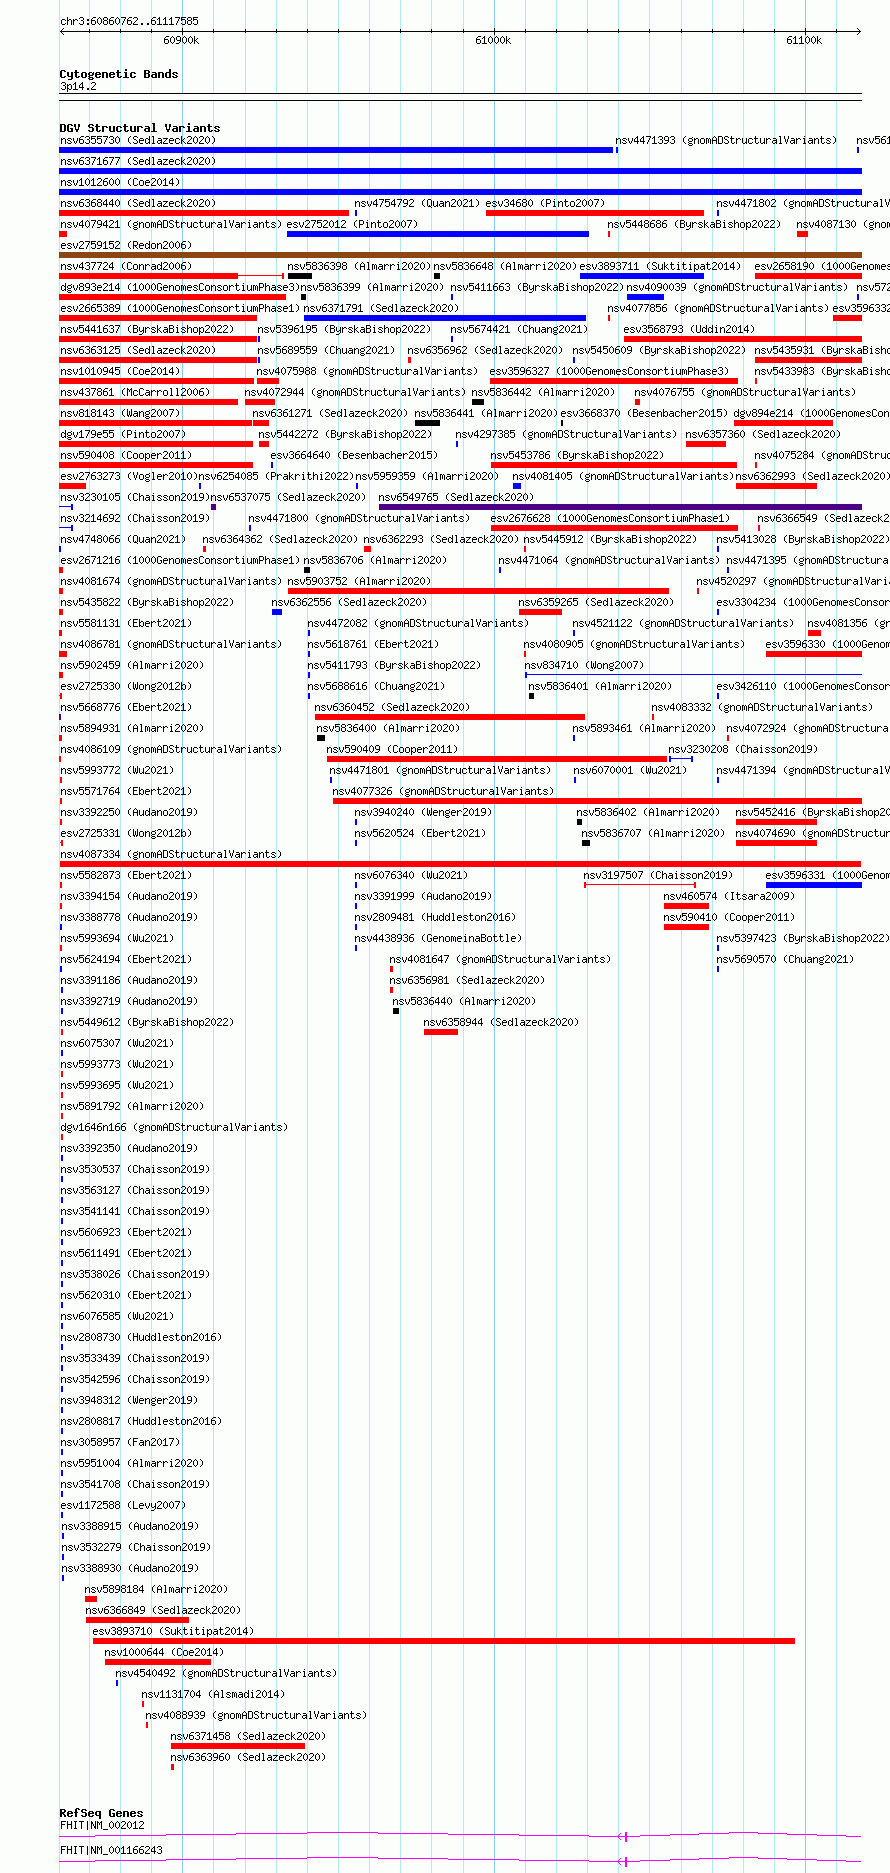Viewport: 890px width, 1873px height.
Task: Select nsv6371677 (Sedlazeck2020) label
Action: (138, 161)
